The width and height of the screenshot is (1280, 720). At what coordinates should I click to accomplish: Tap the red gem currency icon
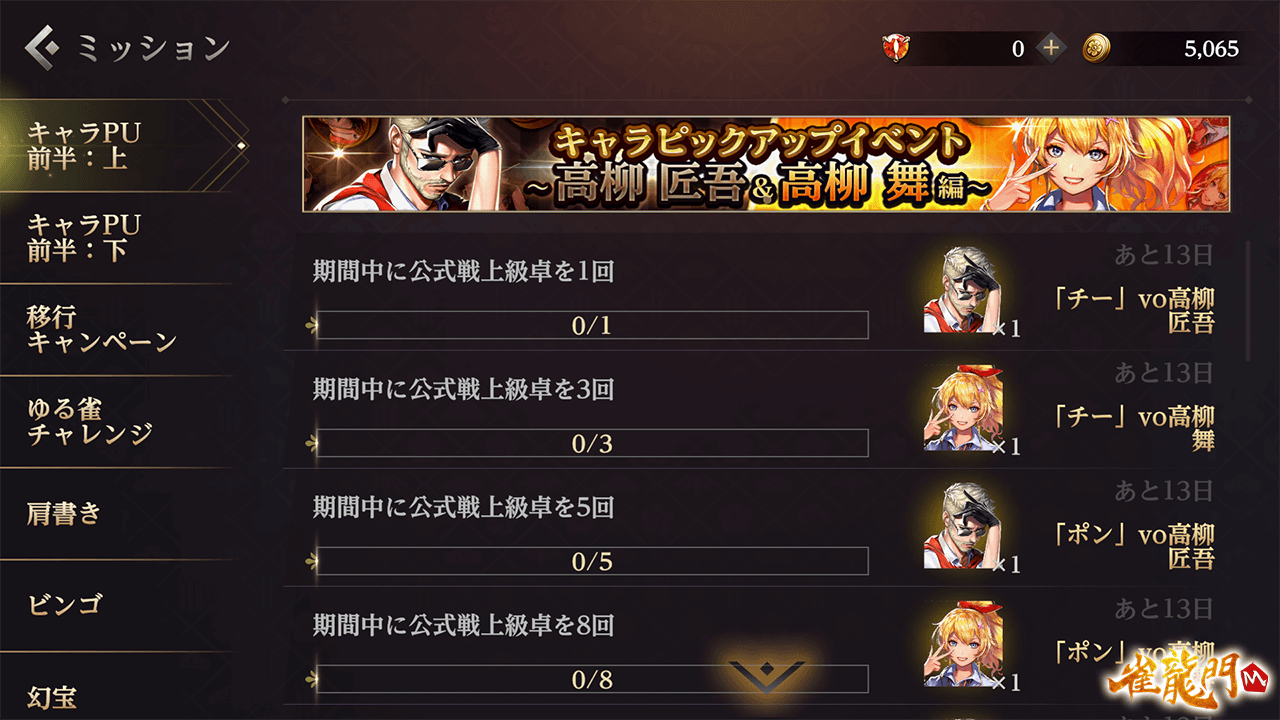(895, 47)
